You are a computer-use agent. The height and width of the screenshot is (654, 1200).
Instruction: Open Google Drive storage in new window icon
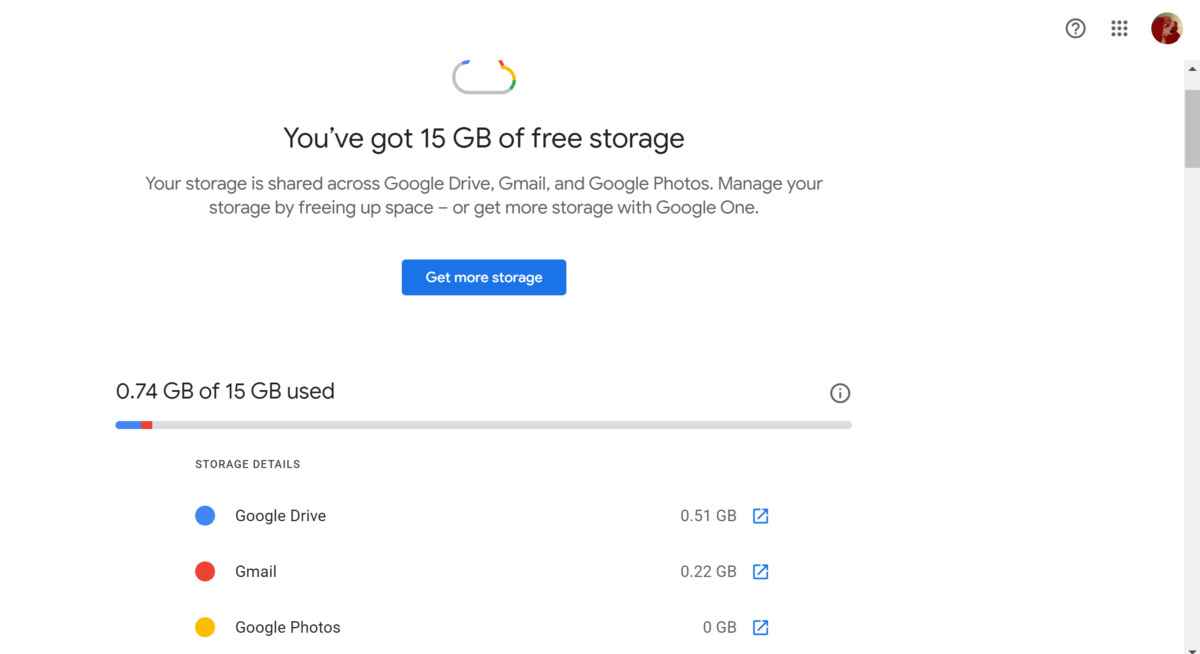760,516
